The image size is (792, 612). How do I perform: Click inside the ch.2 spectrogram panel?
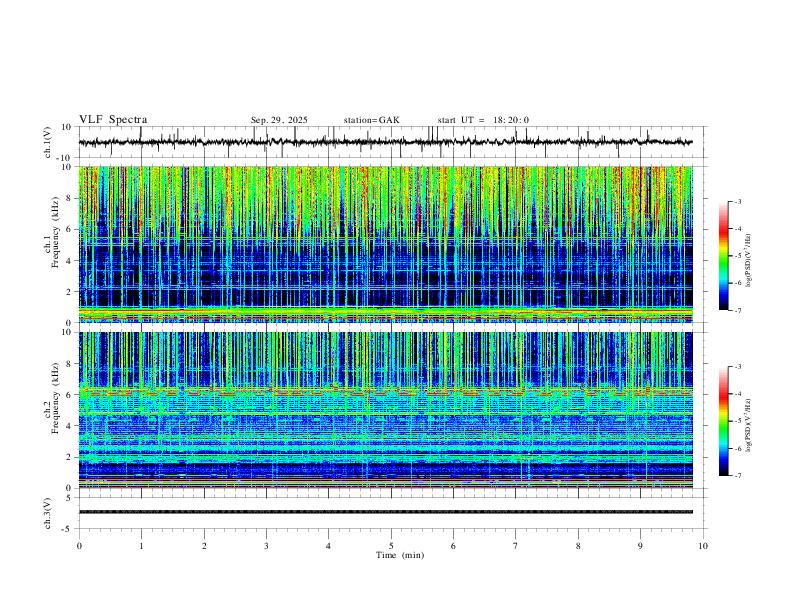pyautogui.click(x=385, y=410)
